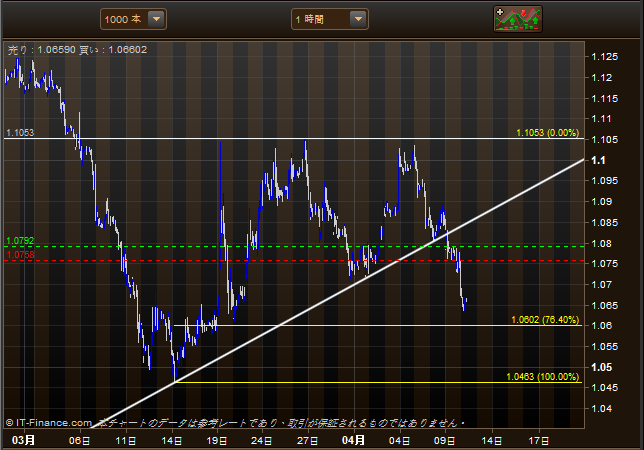The width and height of the screenshot is (644, 450).
Task: Click the 1.1053 (0.00%) Fibonacci label
Action: tap(547, 133)
